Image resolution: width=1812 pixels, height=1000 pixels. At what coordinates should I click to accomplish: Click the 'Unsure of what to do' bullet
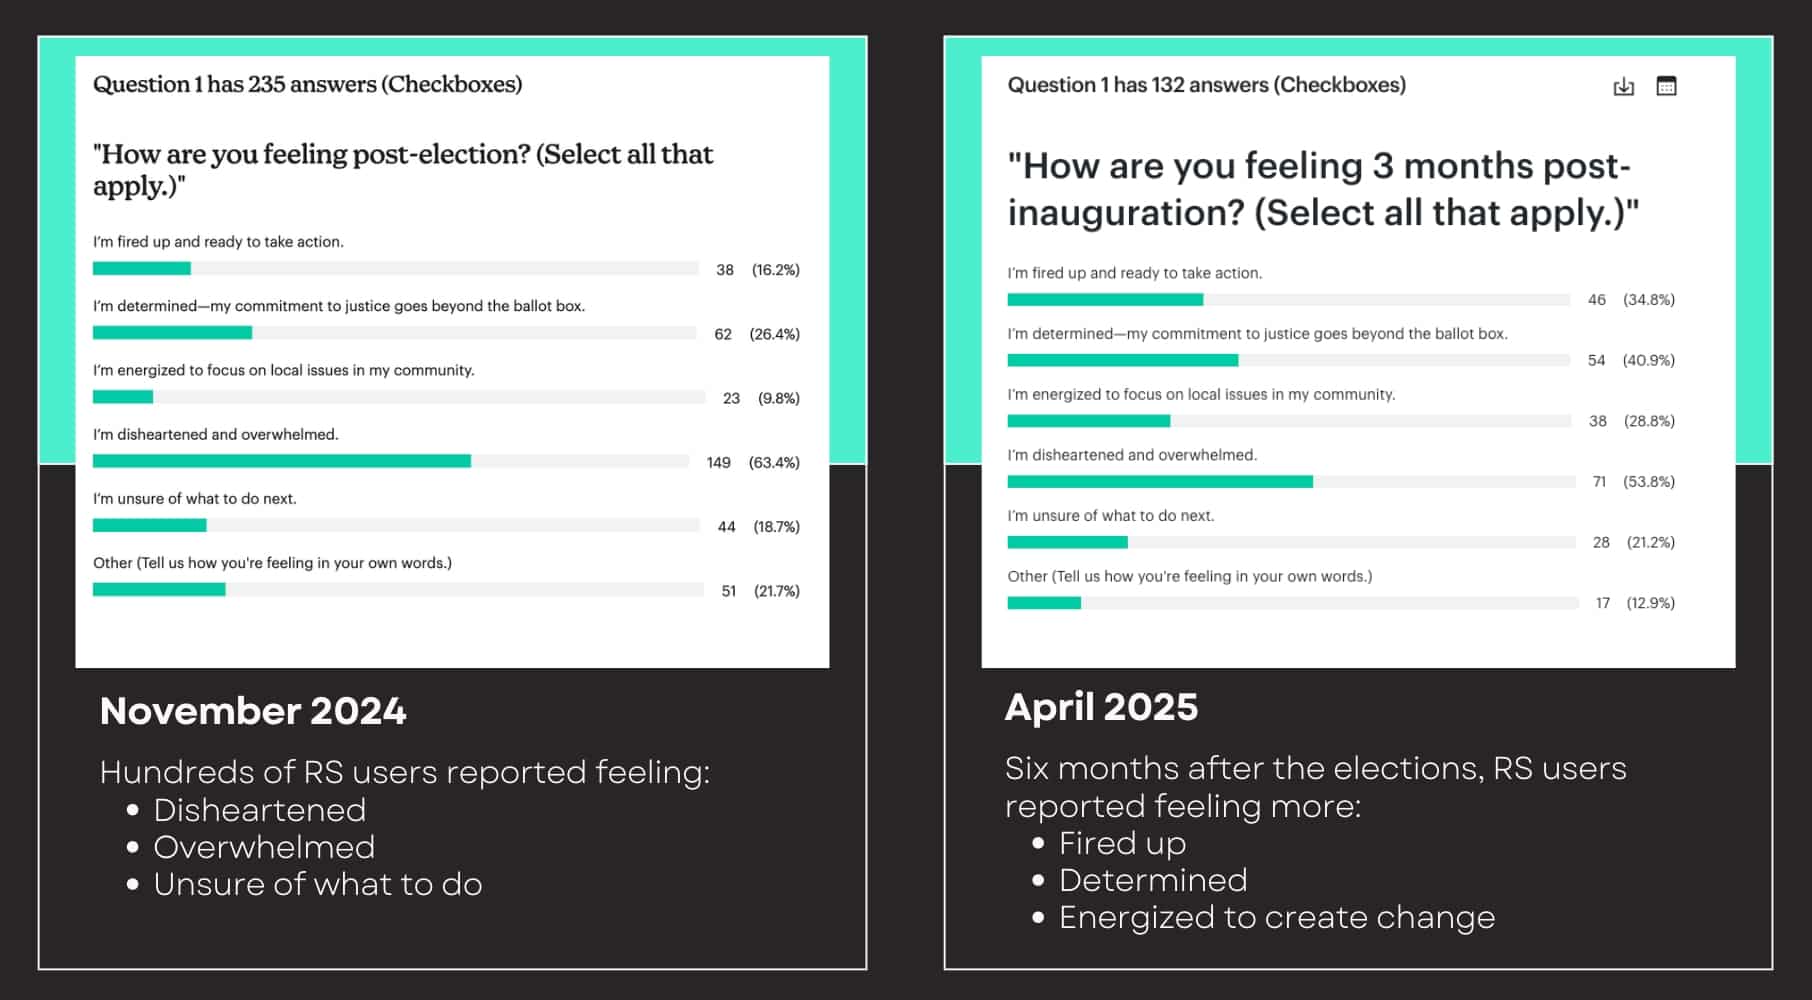[x=317, y=884]
